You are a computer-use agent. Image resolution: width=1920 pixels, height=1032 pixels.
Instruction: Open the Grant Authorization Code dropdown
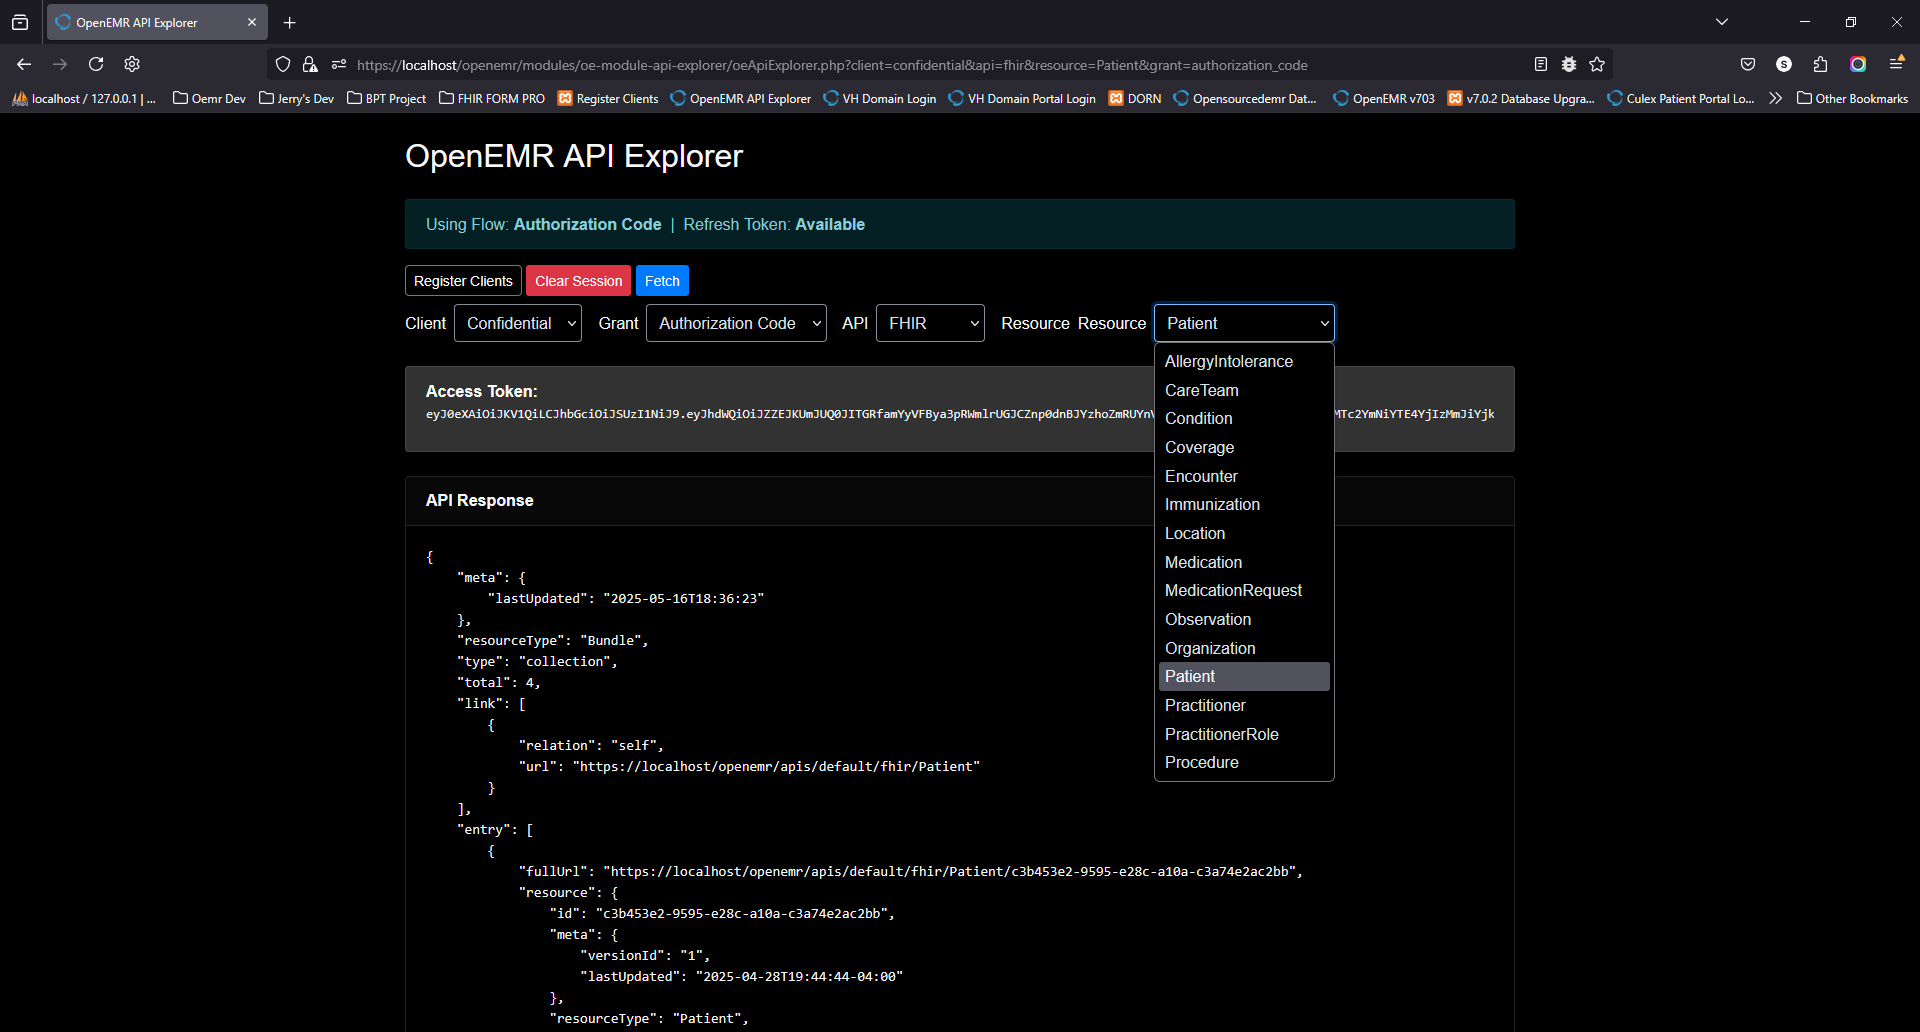click(x=736, y=323)
